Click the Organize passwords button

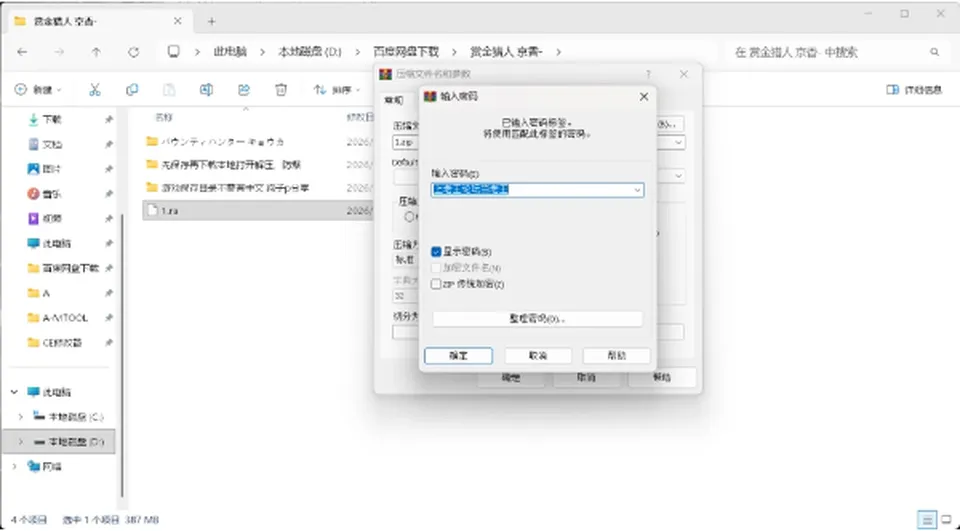point(538,319)
